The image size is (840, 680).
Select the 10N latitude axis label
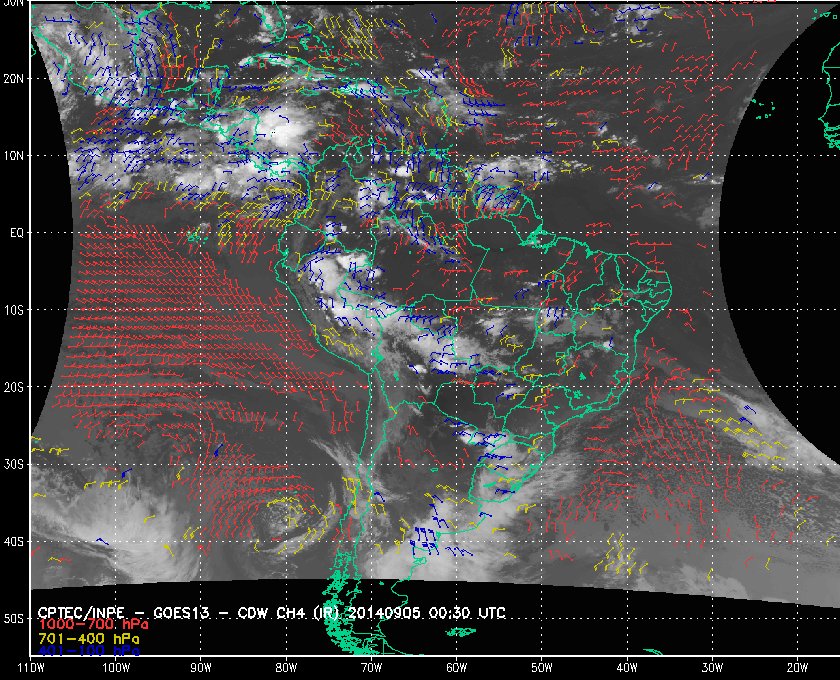[13, 156]
